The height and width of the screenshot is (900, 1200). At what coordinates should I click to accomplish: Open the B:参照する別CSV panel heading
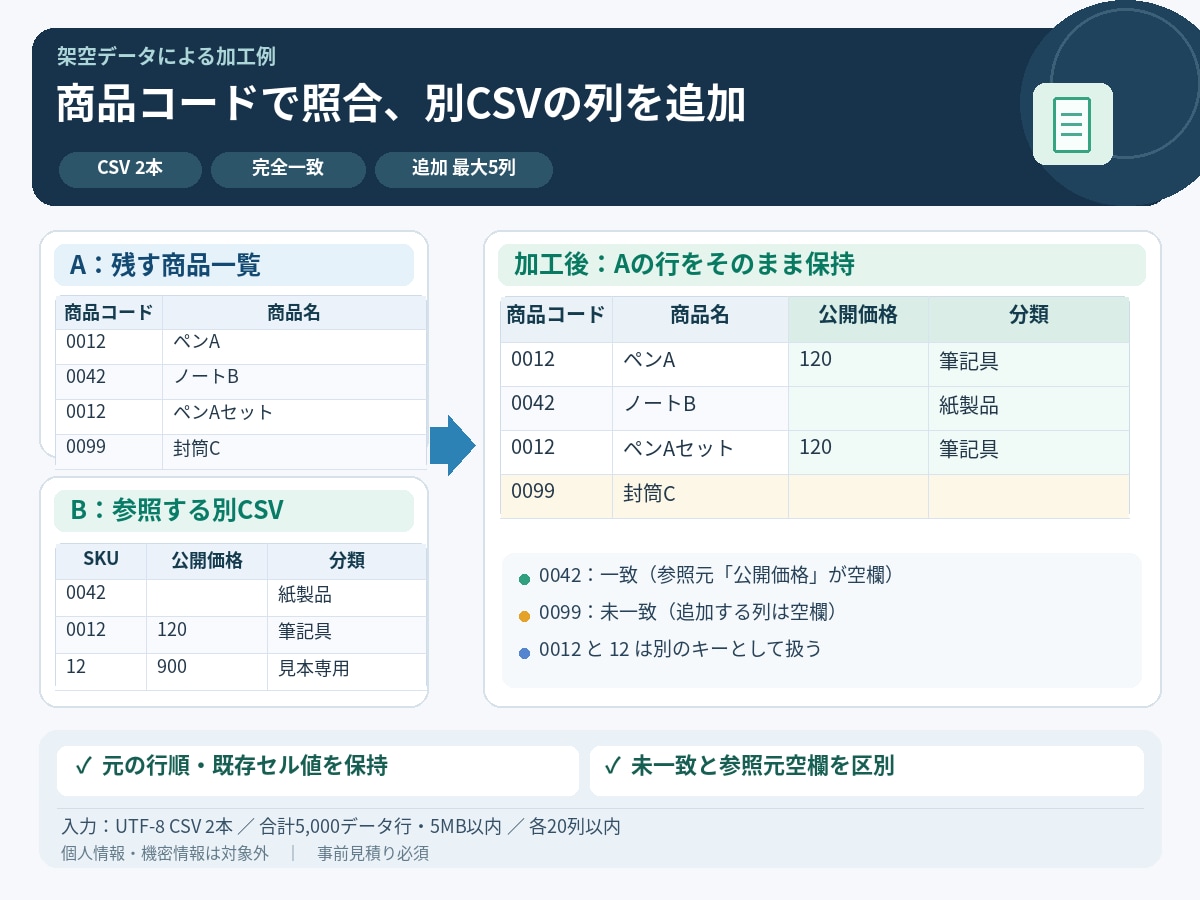coord(234,510)
